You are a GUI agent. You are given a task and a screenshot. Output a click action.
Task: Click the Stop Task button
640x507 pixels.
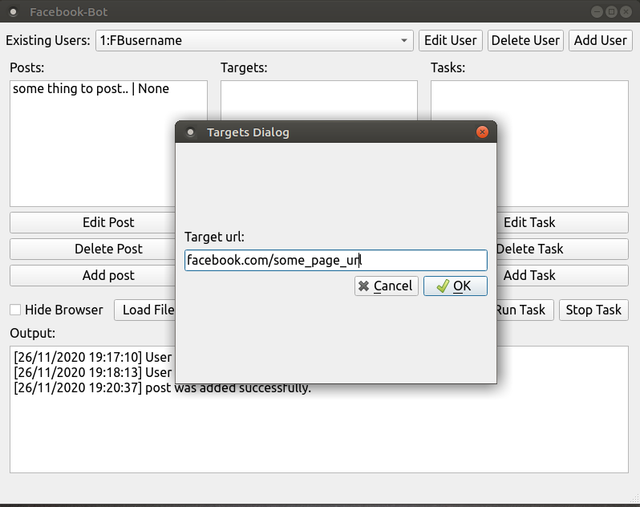[x=593, y=310]
